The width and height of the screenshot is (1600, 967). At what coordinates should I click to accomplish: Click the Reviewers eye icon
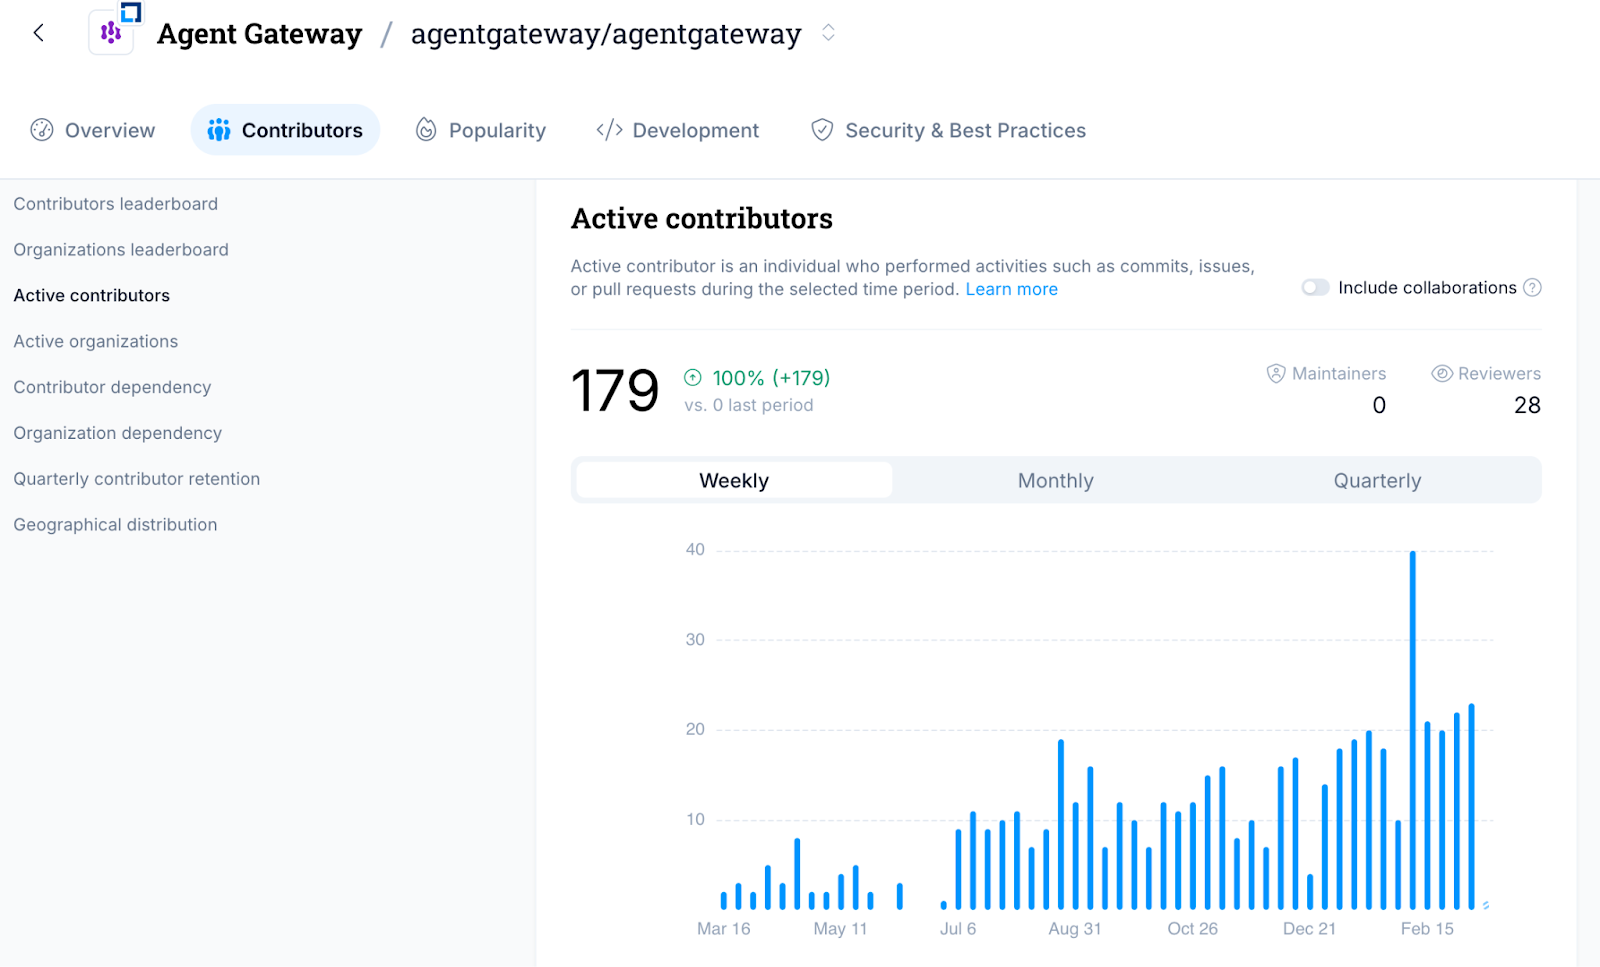(x=1441, y=374)
